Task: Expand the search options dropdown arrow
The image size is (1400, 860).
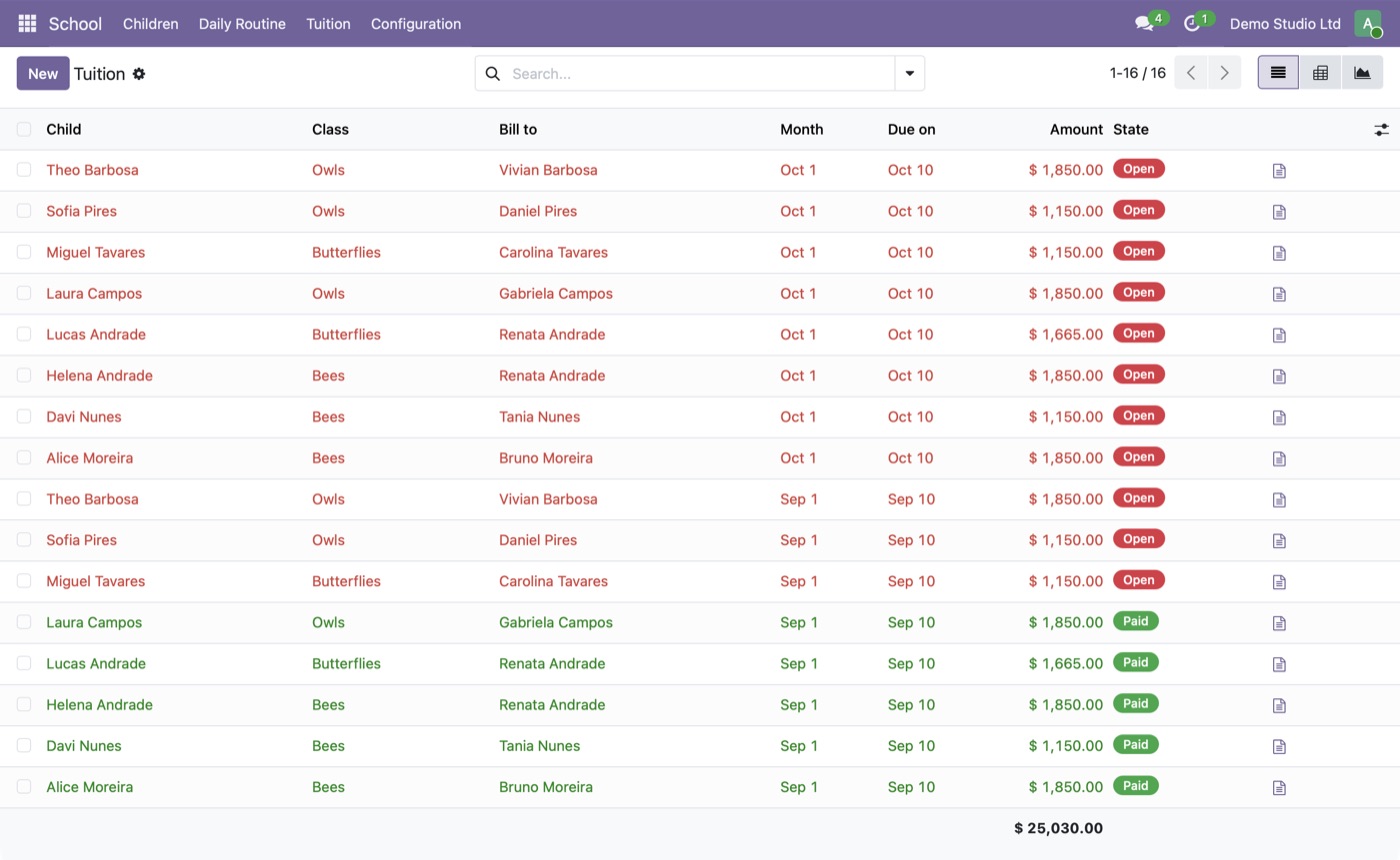Action: point(910,73)
